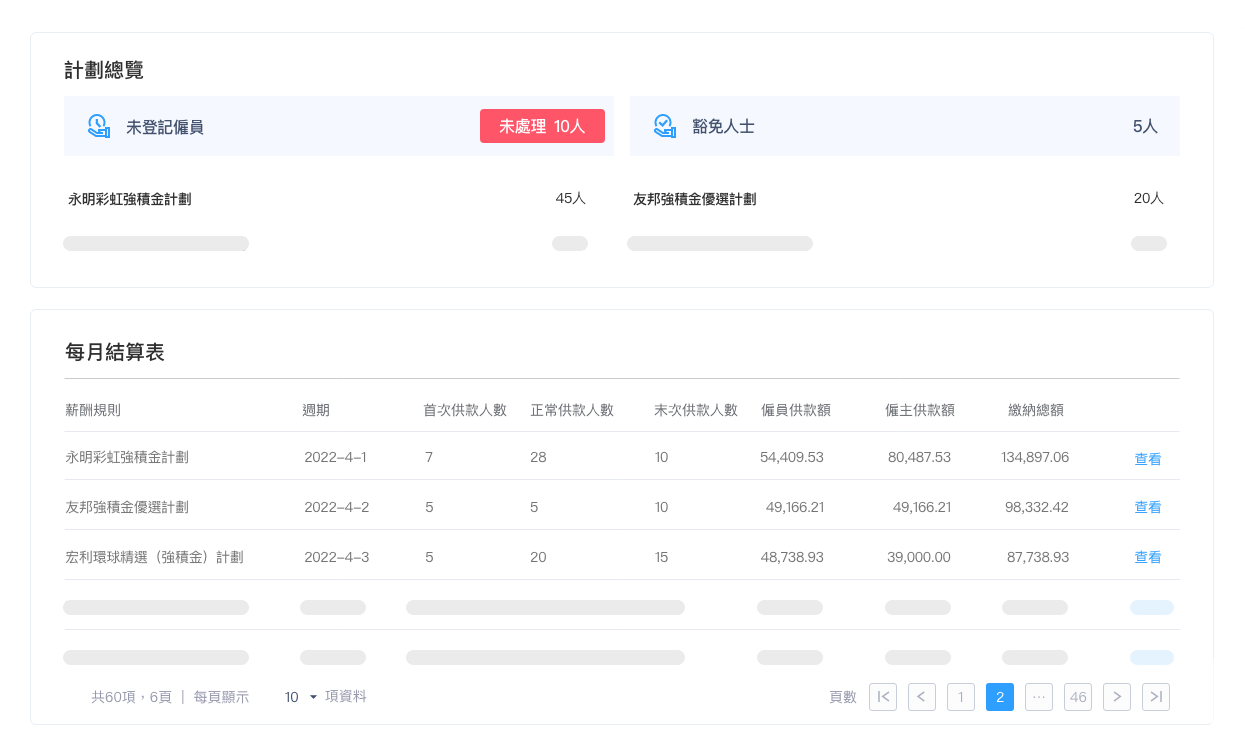This screenshot has width=1245, height=742.
Task: Click the 末次供款人數 column header
Action: [696, 410]
